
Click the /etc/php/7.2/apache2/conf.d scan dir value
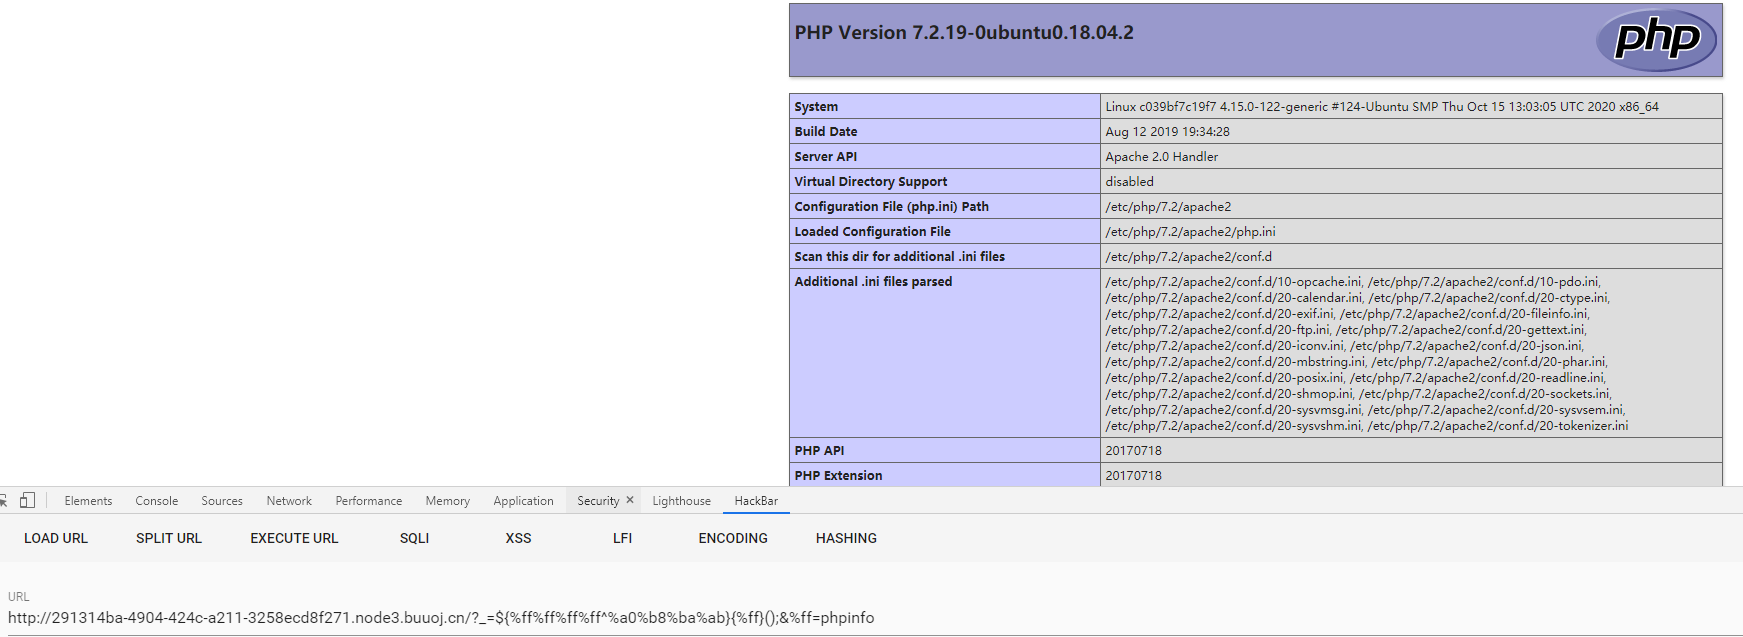tap(1188, 257)
